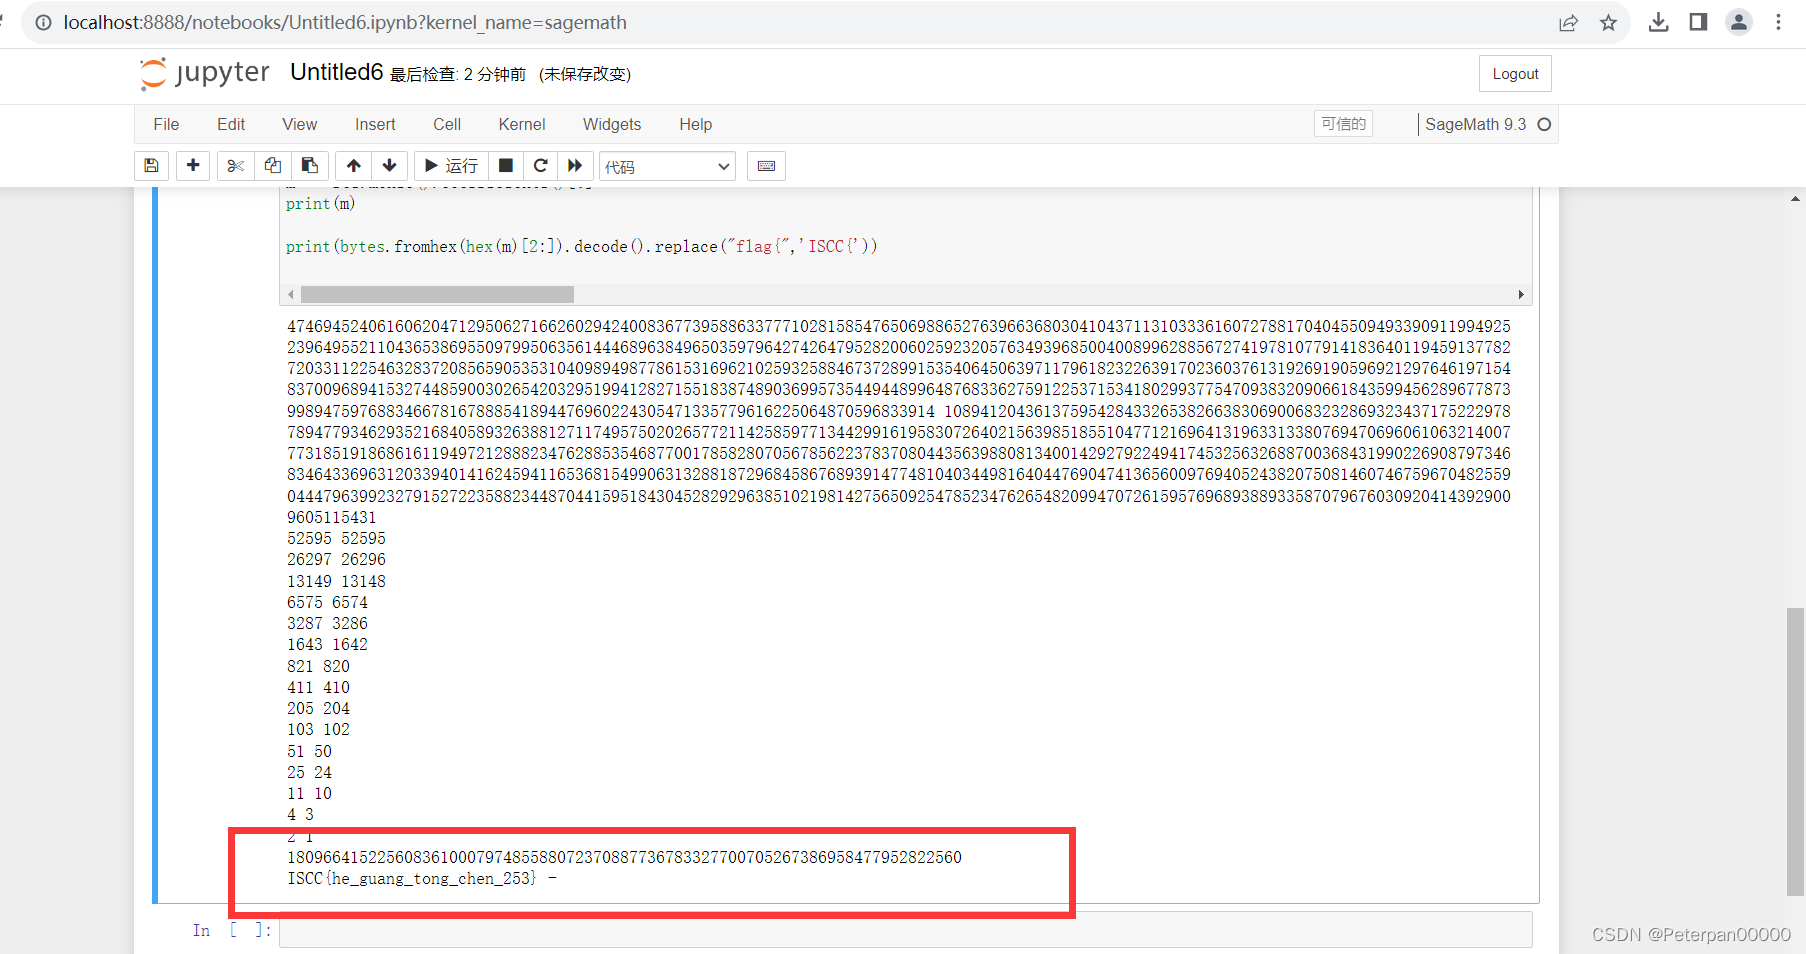The width and height of the screenshot is (1806, 954).
Task: Bookmark this page star icon
Action: (x=1608, y=22)
